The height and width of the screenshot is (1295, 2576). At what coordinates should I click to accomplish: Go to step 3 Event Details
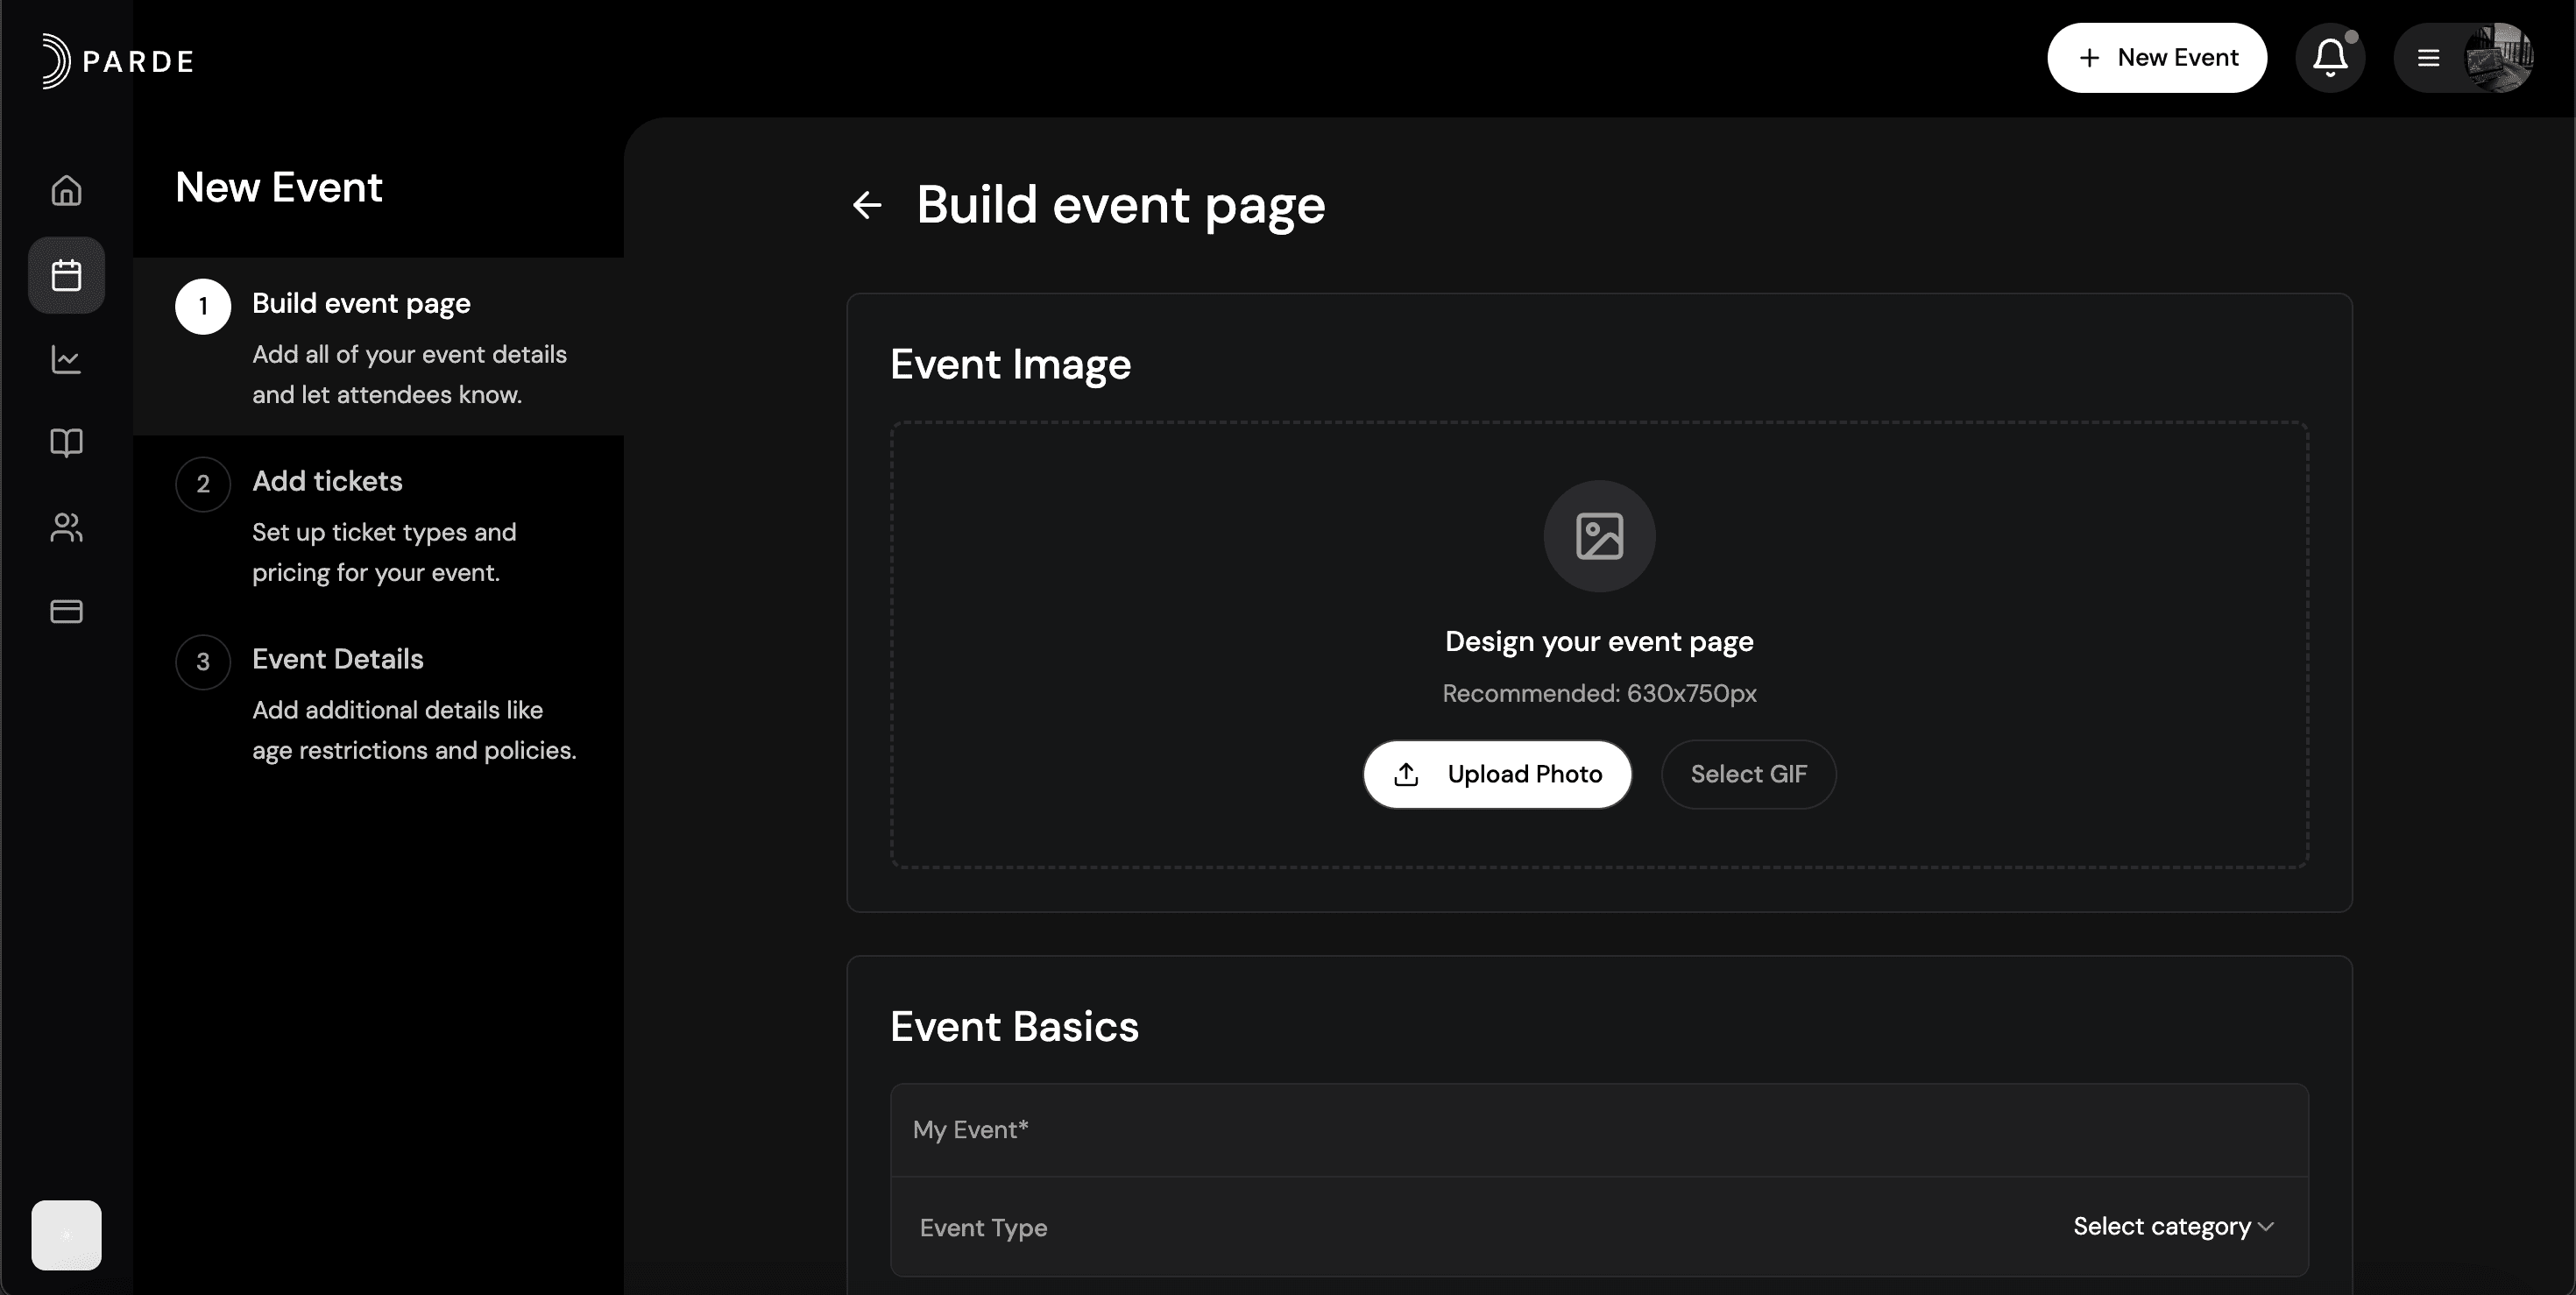(x=337, y=660)
